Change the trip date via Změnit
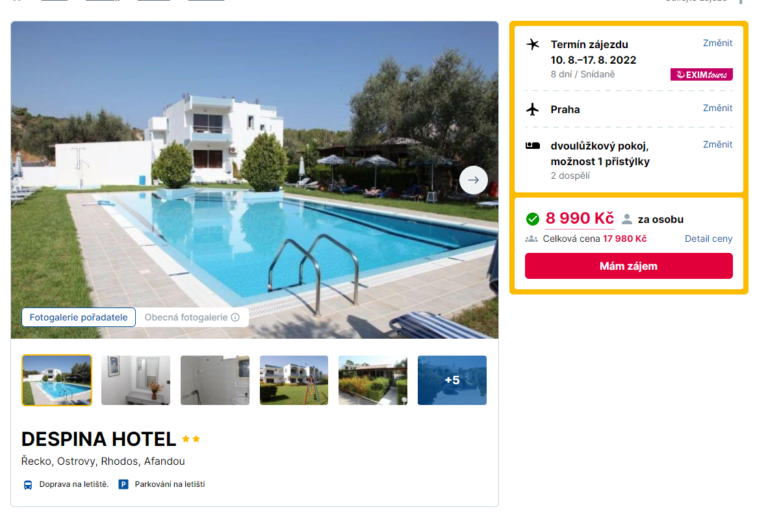The image size is (768, 522). coord(718,43)
